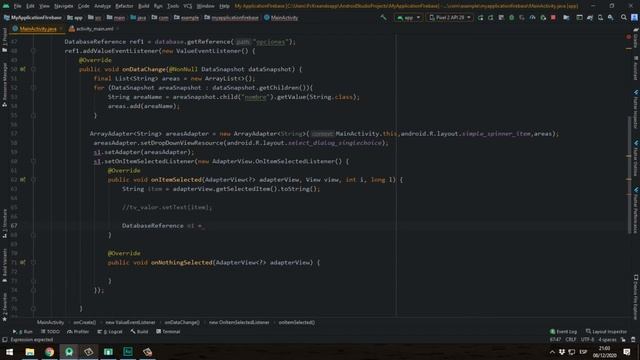Toggle the read-only lock icon in status bar
The image size is (640, 360).
pos(623,340)
